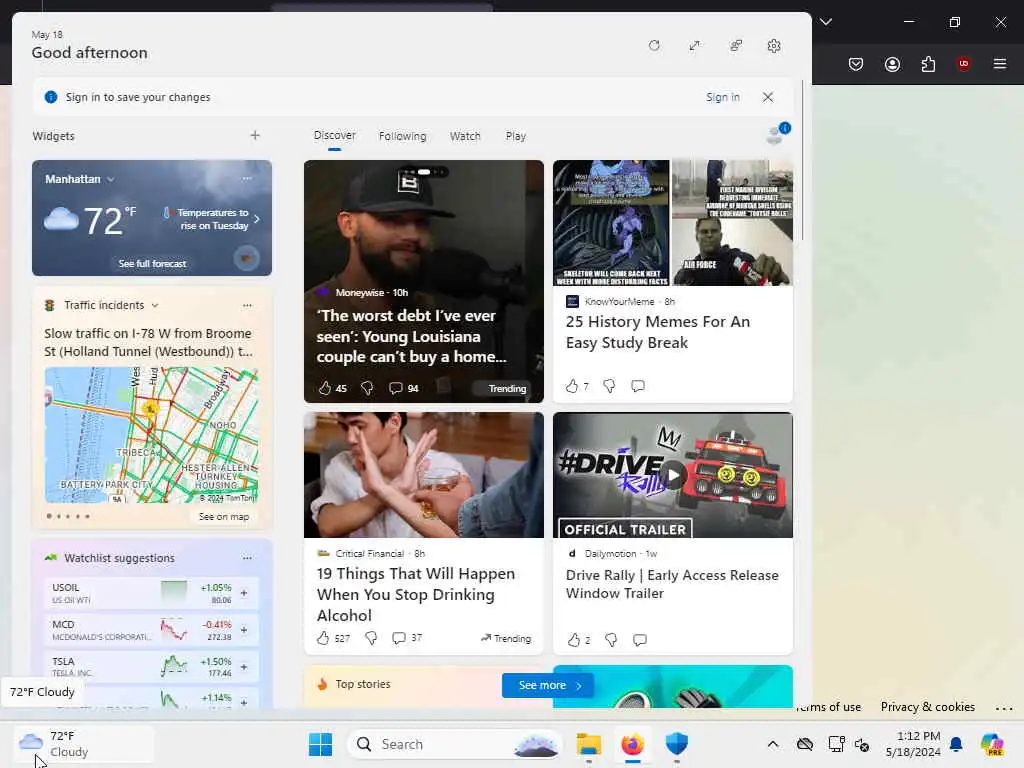1024x768 pixels.
Task: Open the traffic map thumbnail
Action: click(x=152, y=435)
